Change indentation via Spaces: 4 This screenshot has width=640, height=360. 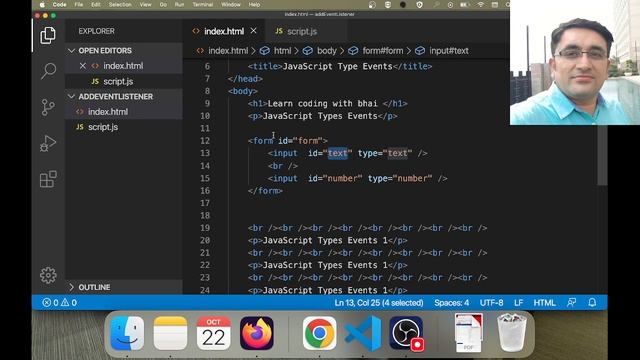click(451, 303)
